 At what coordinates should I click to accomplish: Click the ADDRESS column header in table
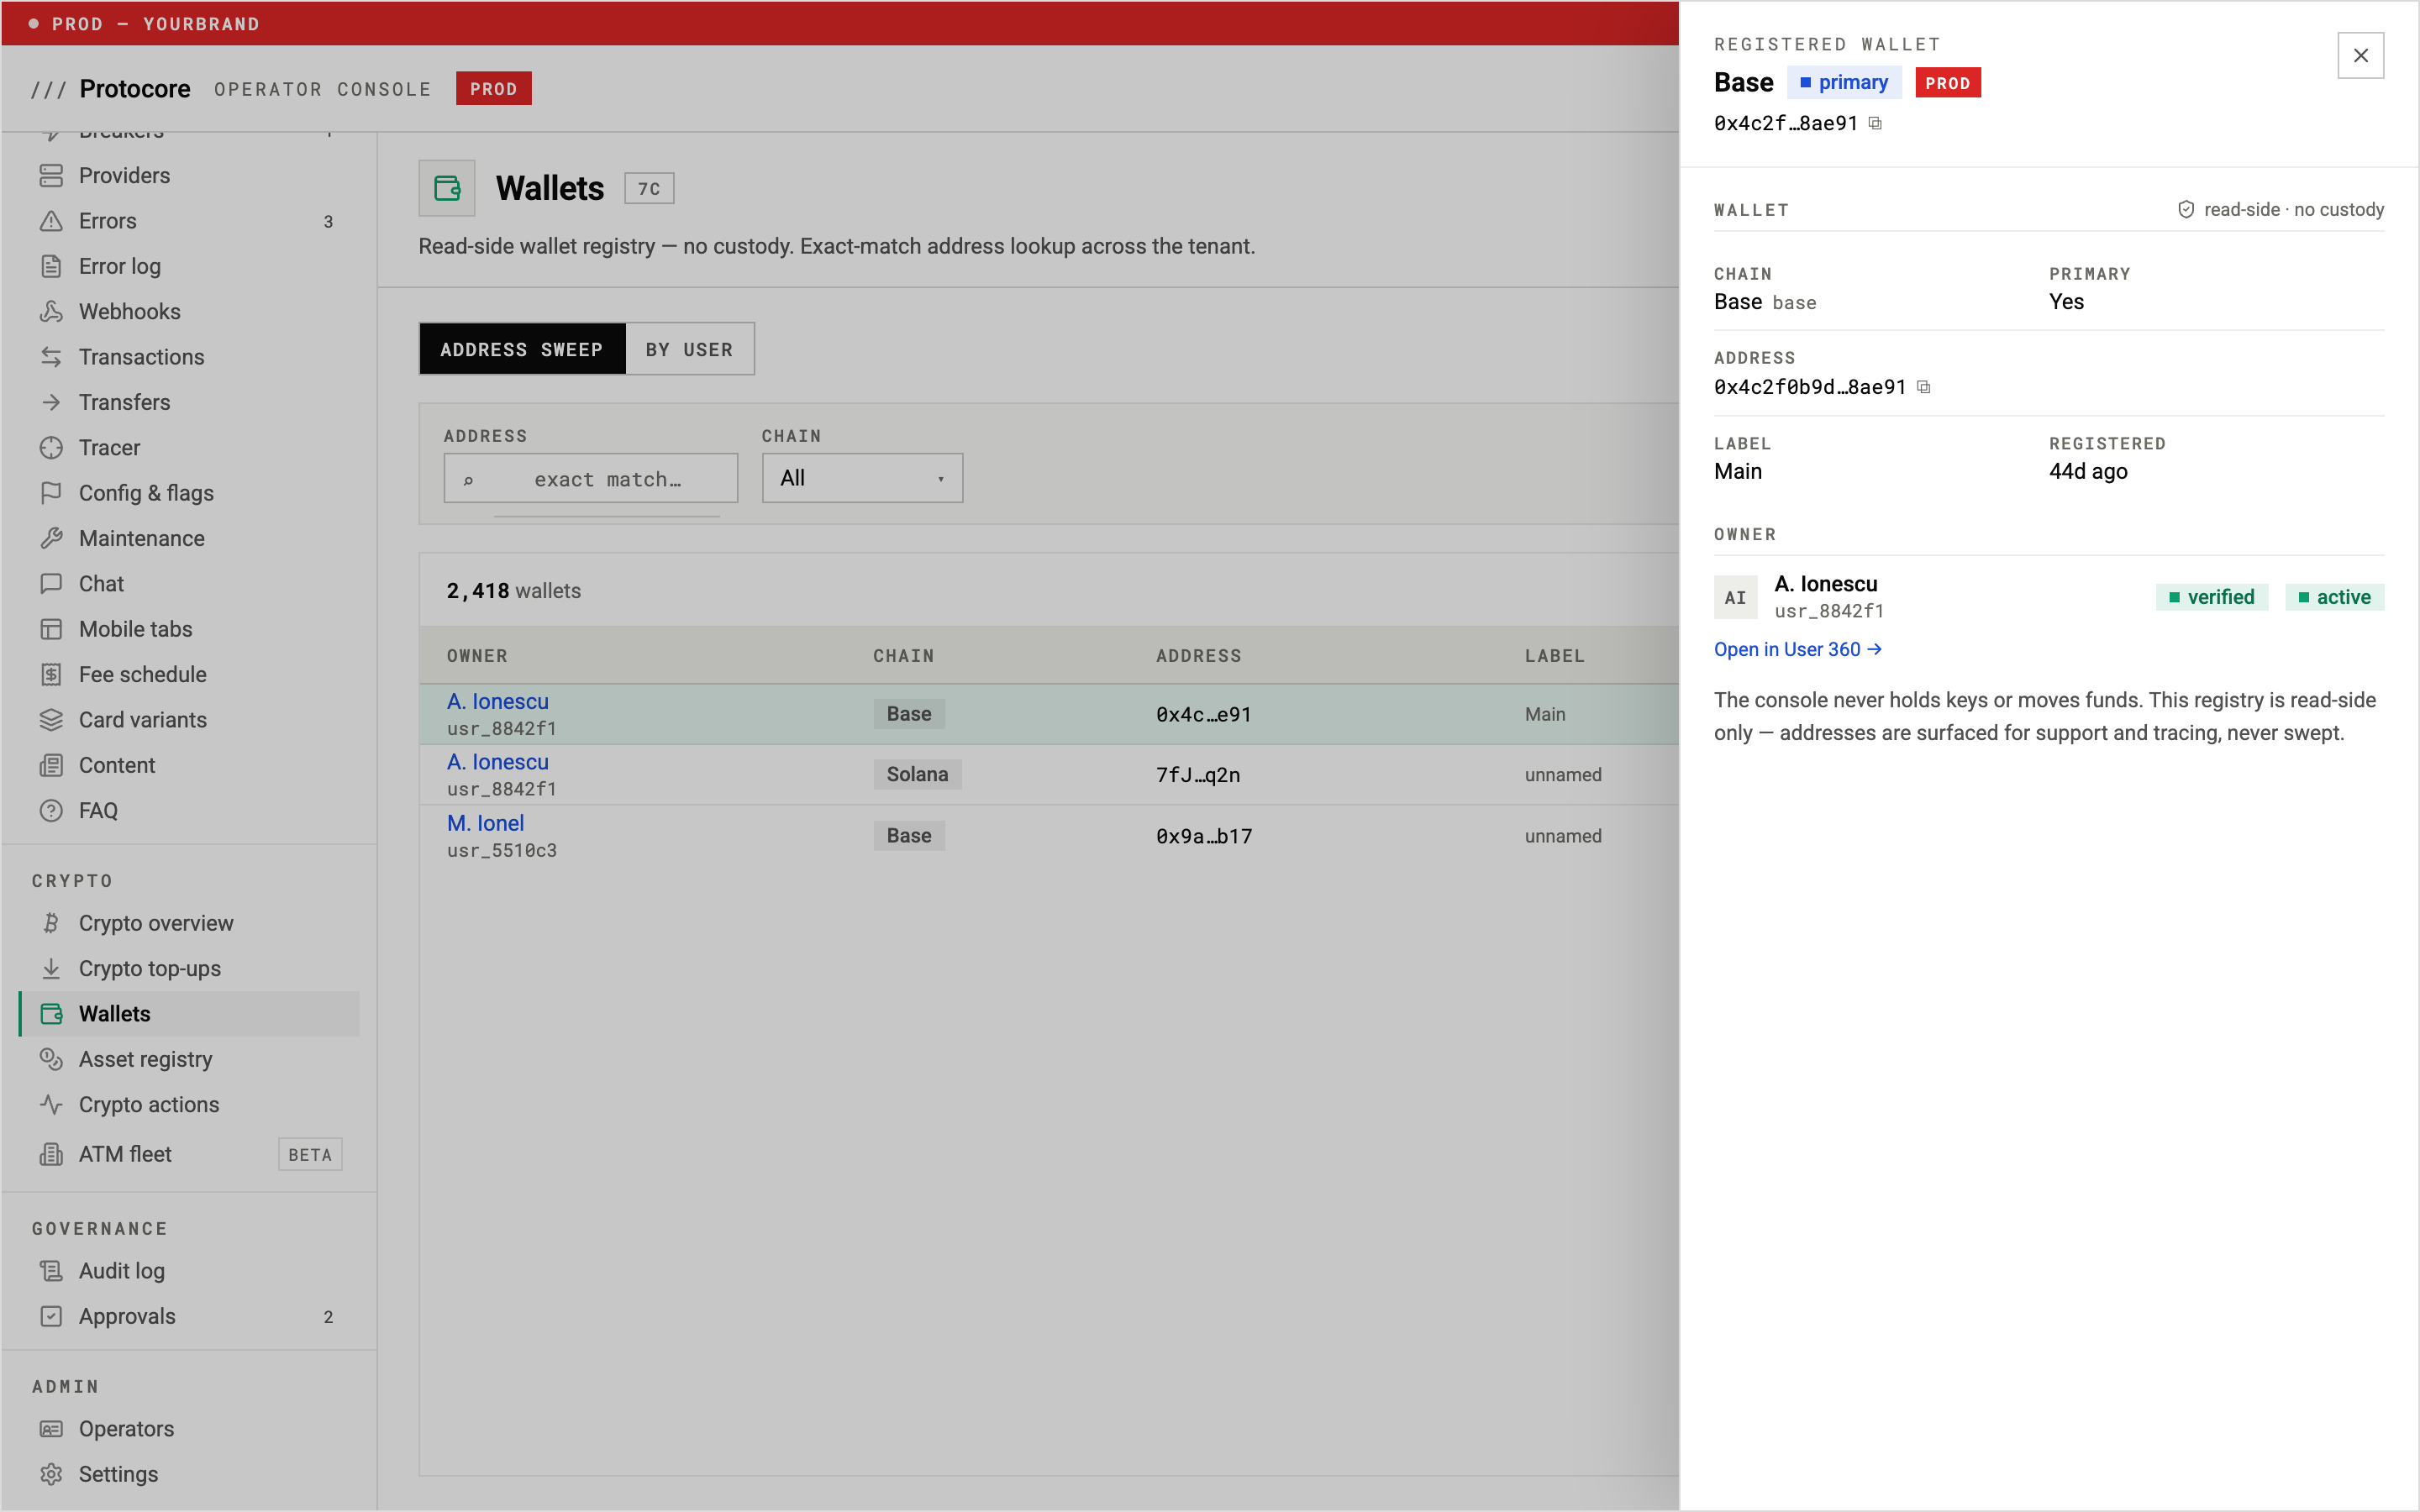pyautogui.click(x=1198, y=656)
